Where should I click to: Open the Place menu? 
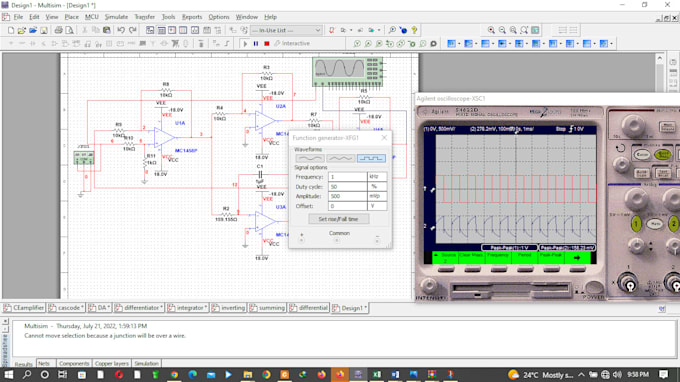coord(72,17)
